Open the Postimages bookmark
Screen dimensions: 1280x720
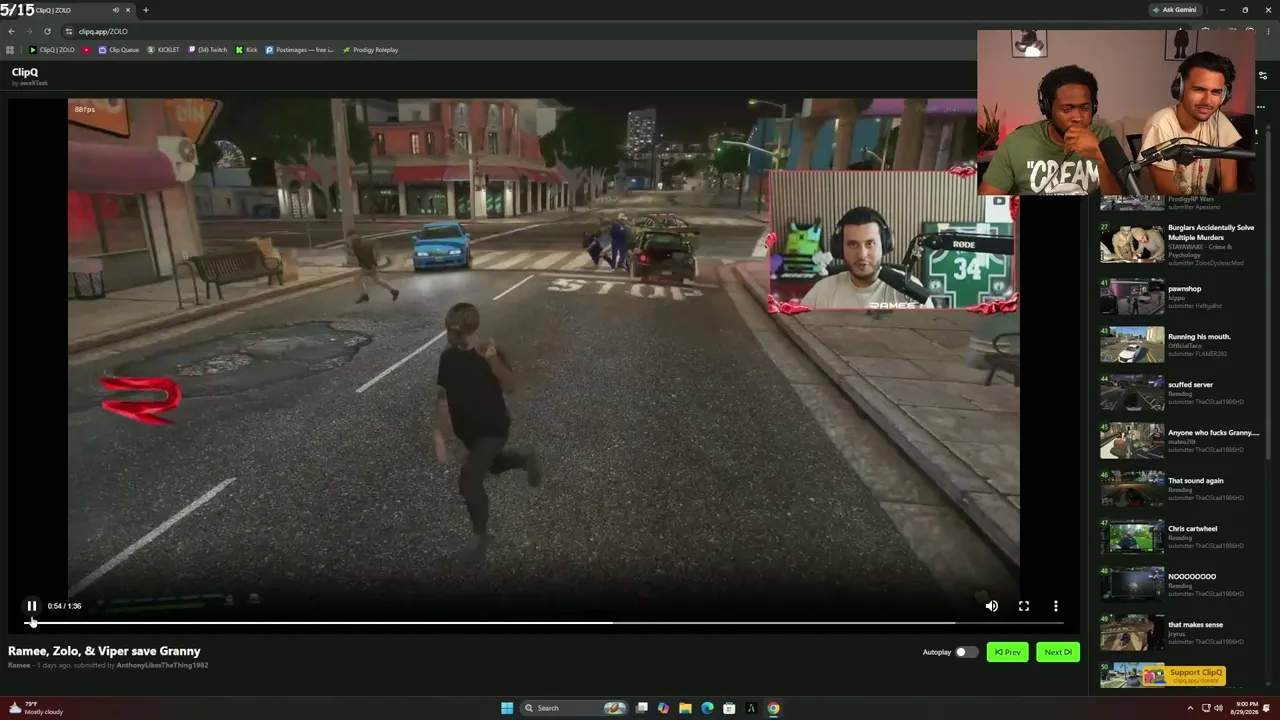tap(299, 50)
